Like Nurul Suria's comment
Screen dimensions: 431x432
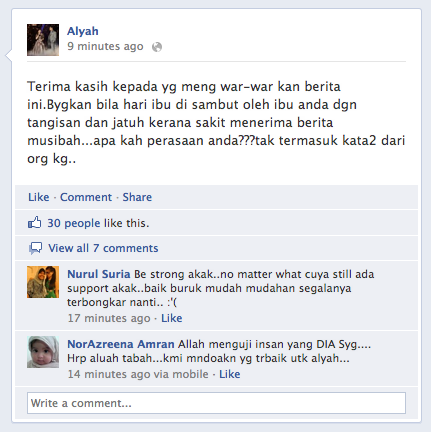(172, 318)
